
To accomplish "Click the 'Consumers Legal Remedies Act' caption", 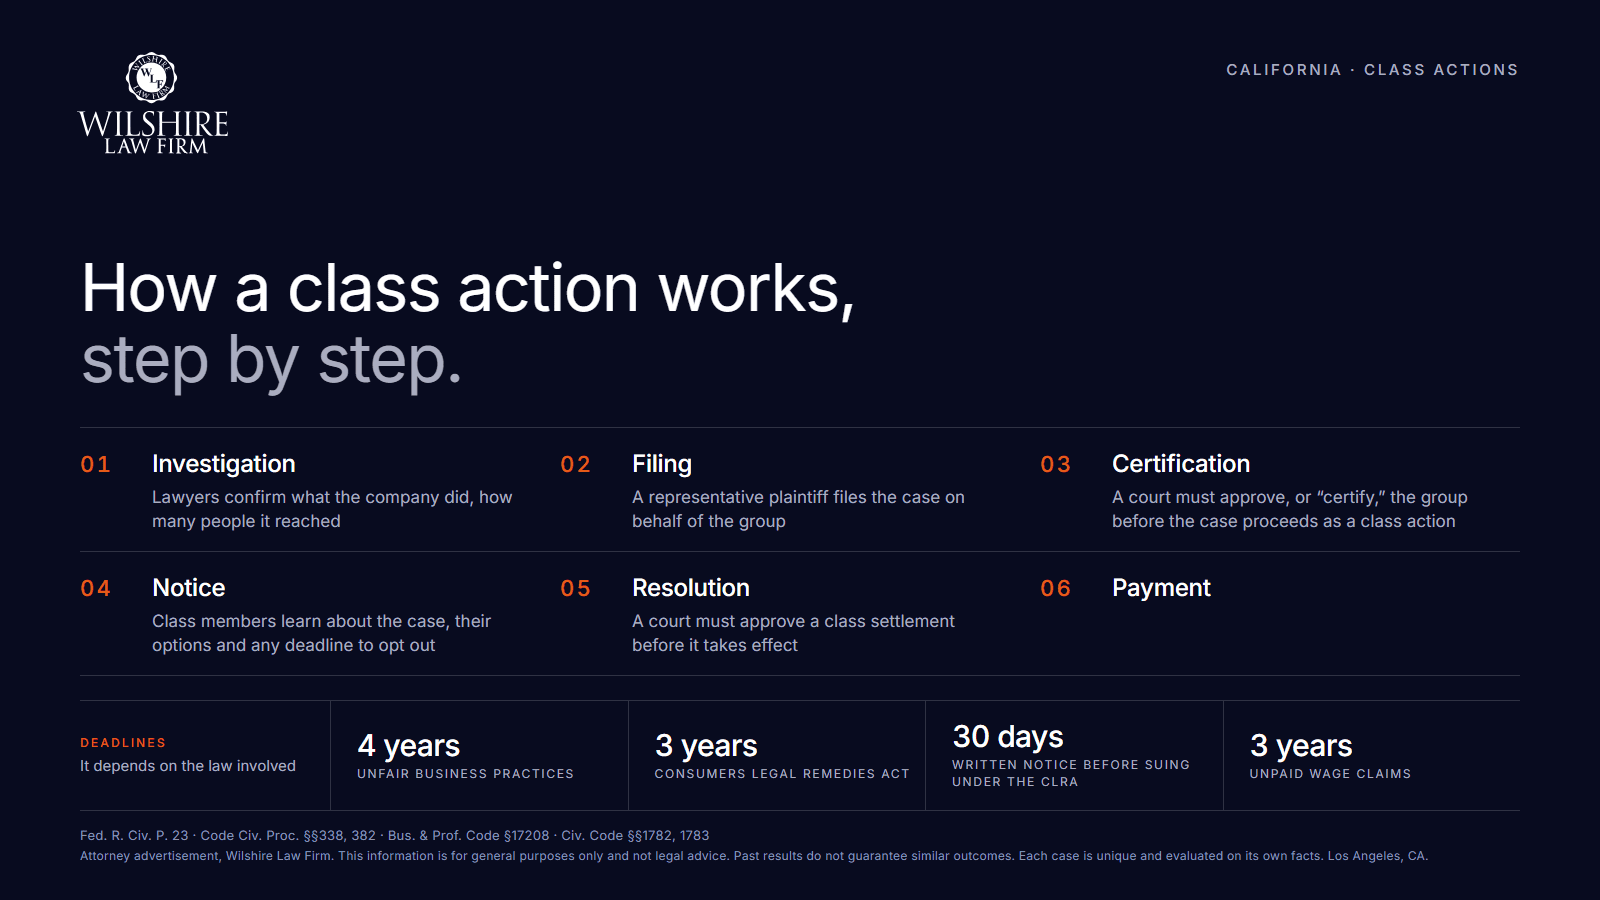I will (782, 774).
